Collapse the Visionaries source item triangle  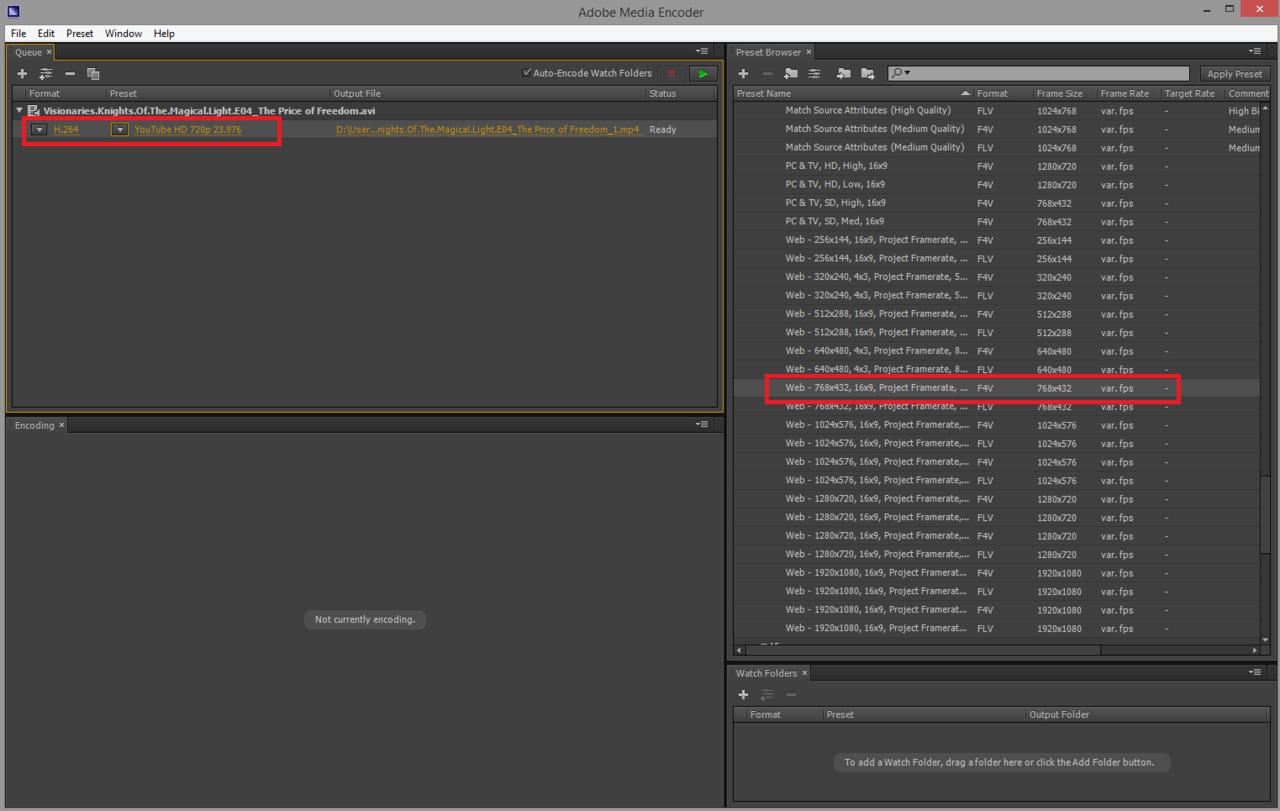click(19, 111)
